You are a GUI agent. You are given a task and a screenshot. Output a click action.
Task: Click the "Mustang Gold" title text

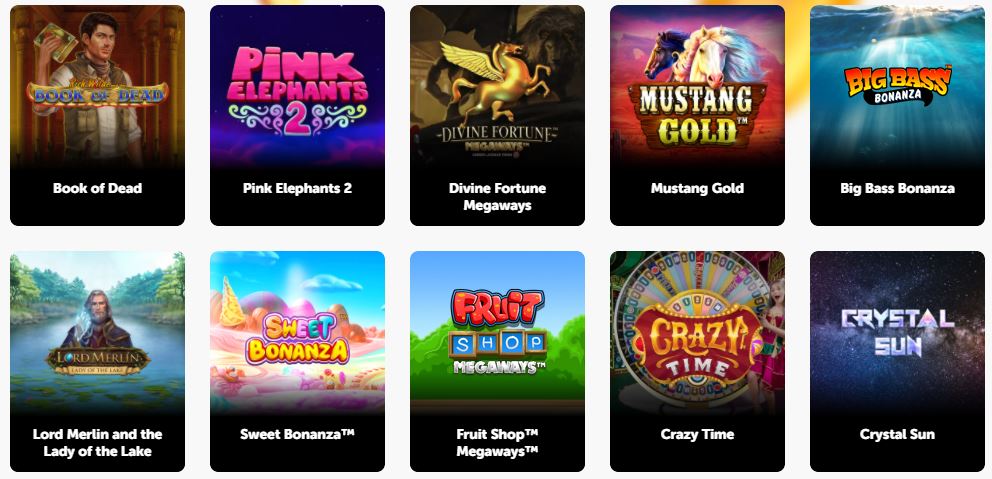[x=697, y=188]
